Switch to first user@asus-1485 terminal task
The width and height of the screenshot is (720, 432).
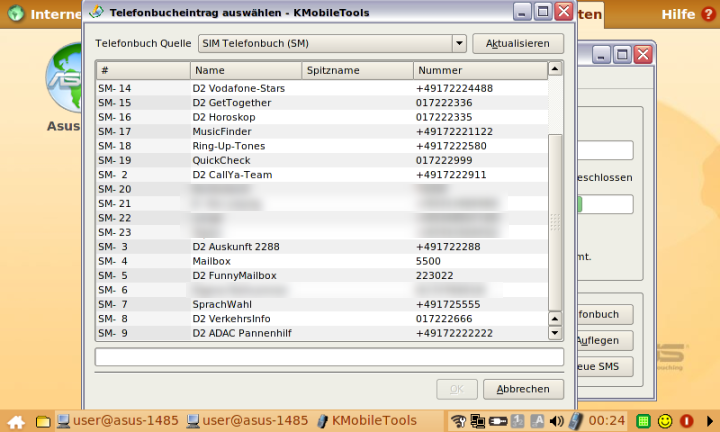118,421
